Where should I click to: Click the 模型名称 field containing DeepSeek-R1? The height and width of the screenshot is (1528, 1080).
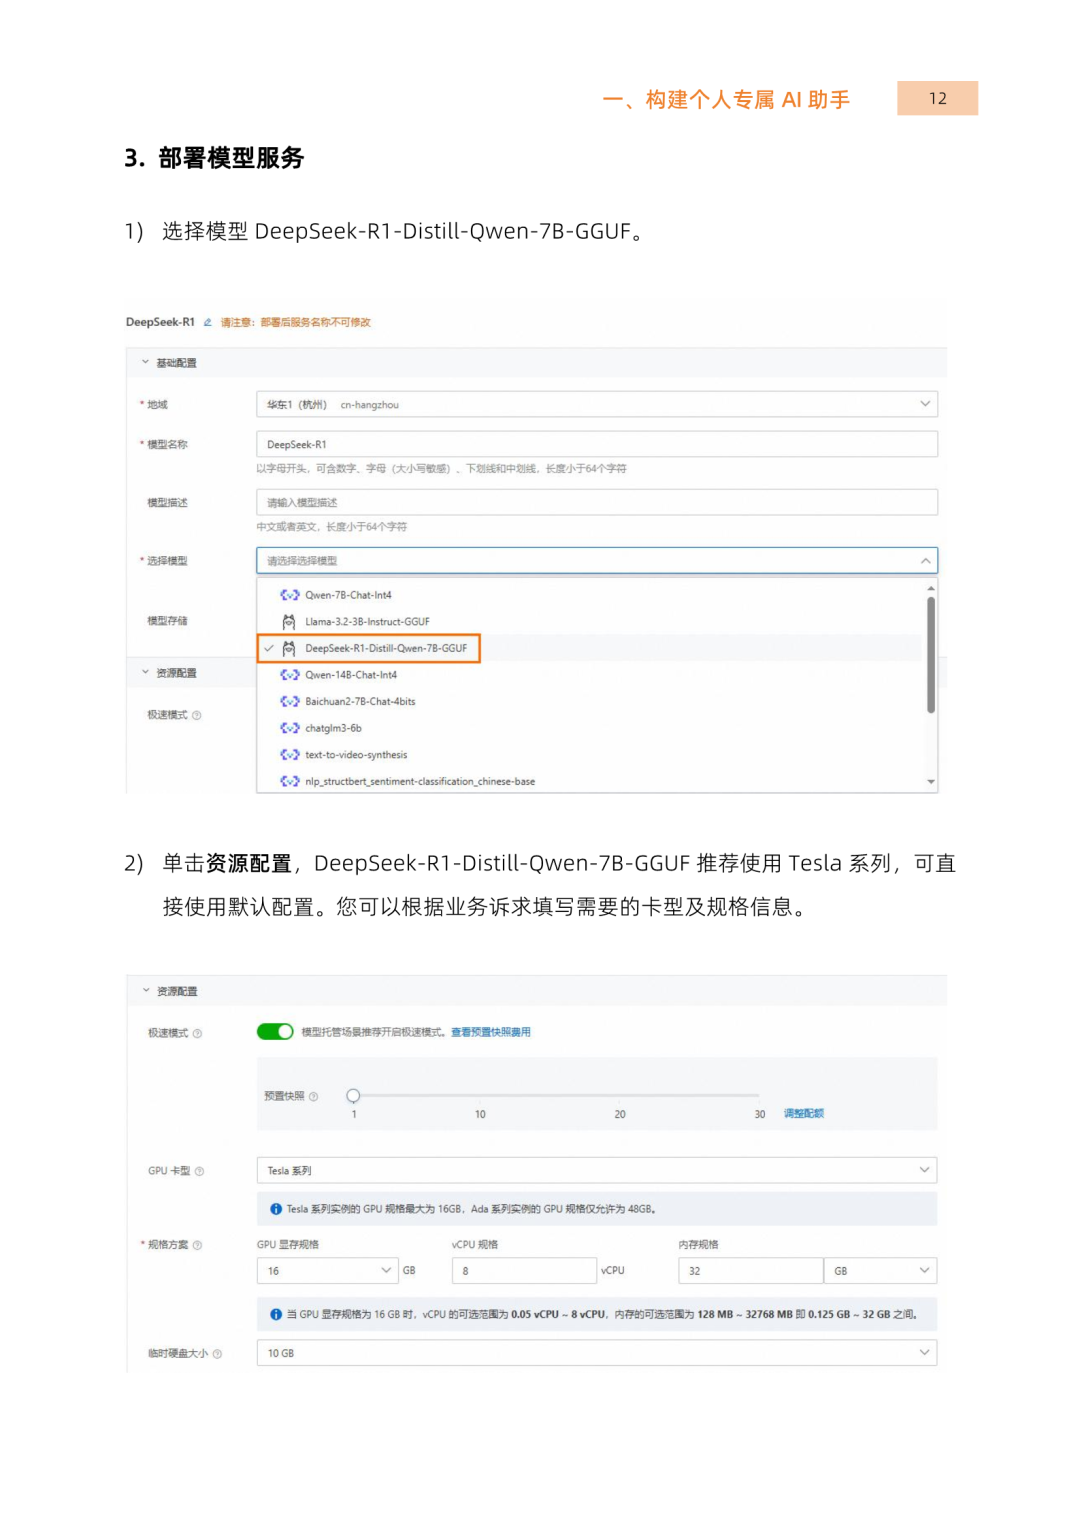click(x=597, y=444)
